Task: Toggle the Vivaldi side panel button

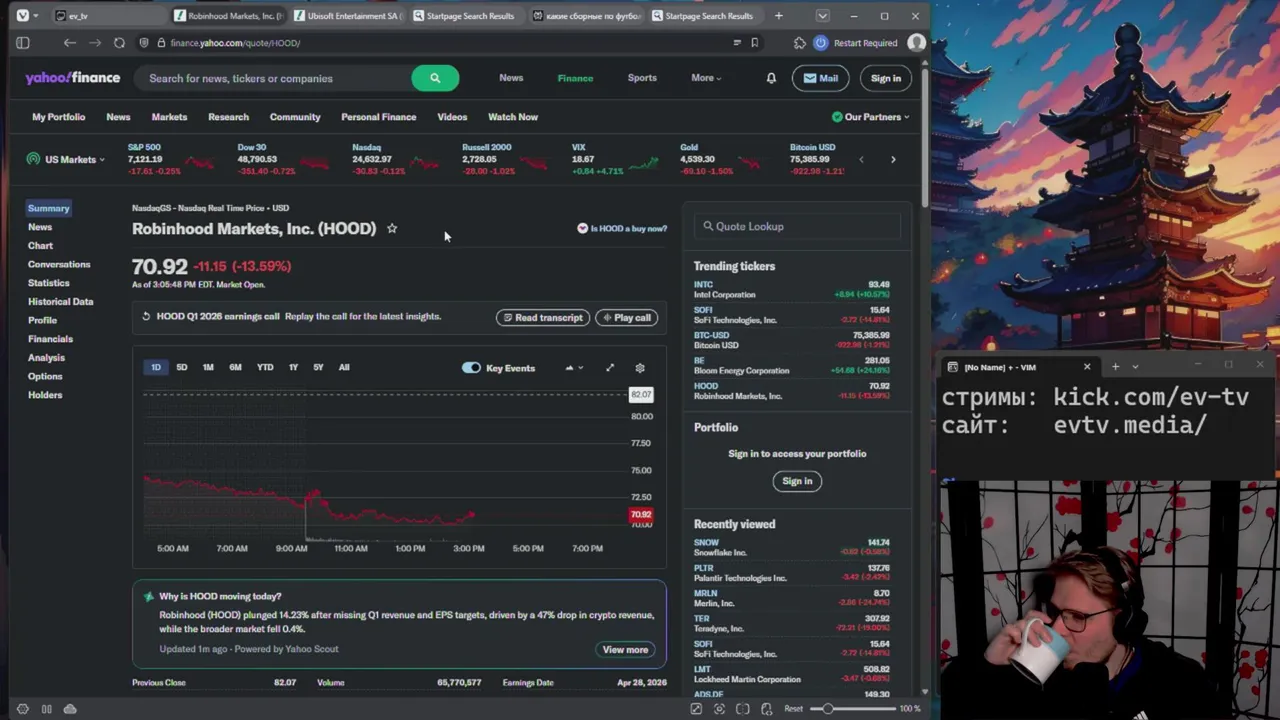Action: point(23,43)
